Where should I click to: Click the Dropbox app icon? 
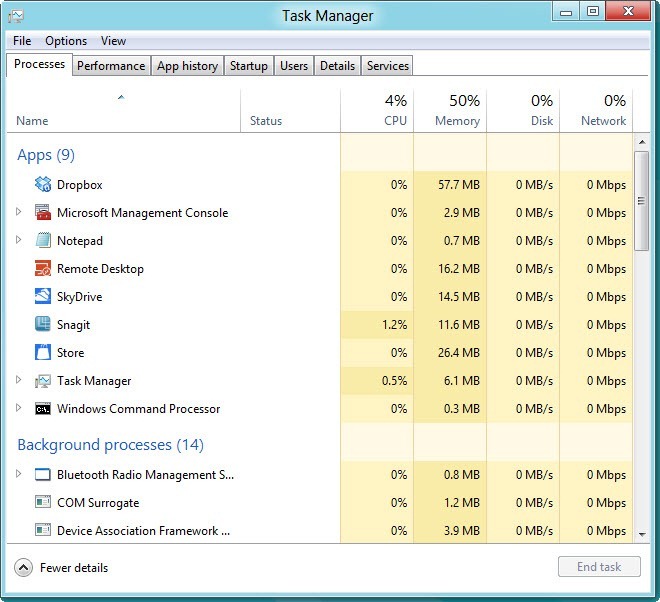point(43,184)
